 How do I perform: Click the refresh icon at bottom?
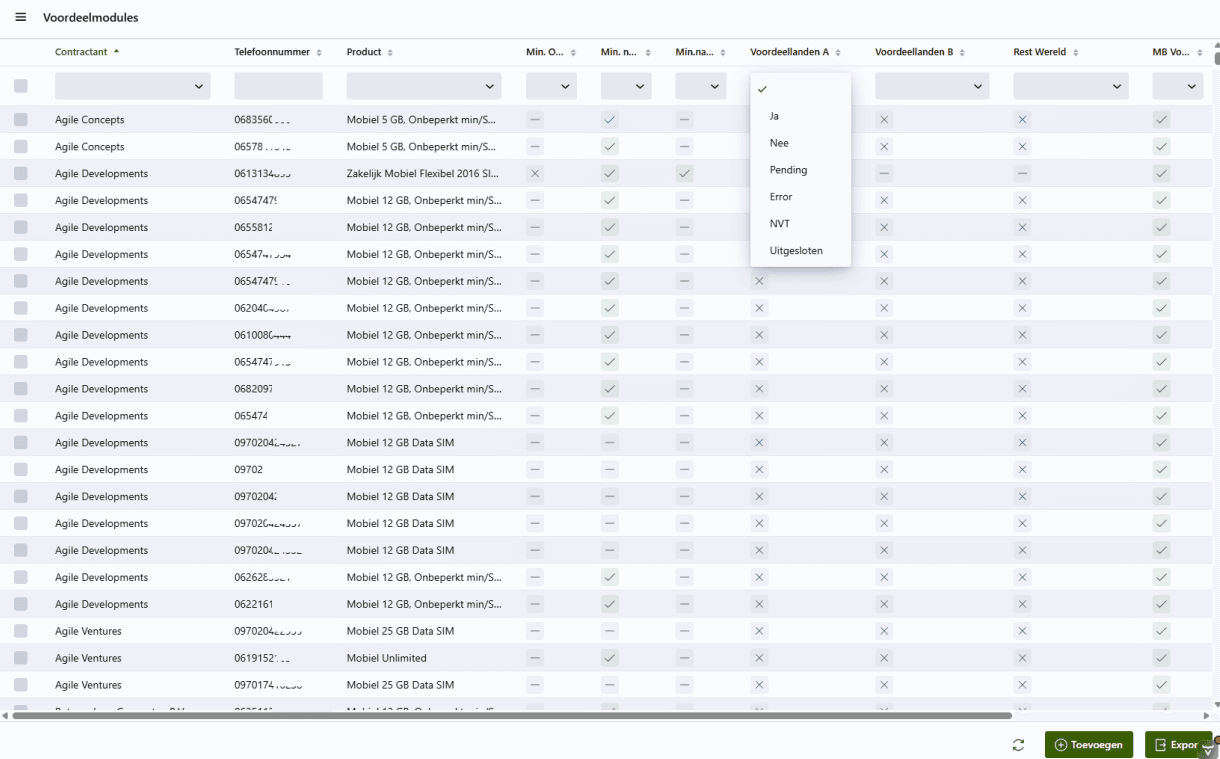1018,745
